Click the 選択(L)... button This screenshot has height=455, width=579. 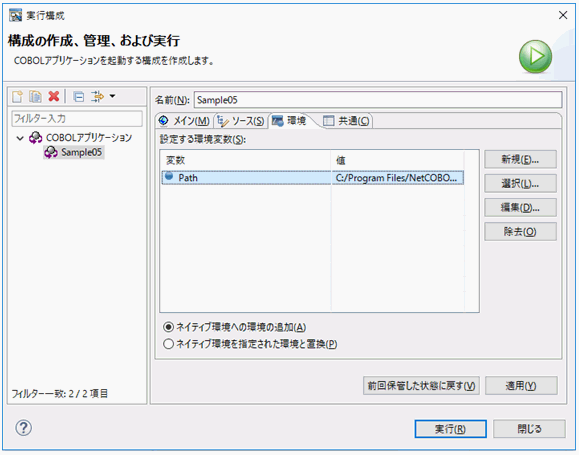[x=520, y=184]
